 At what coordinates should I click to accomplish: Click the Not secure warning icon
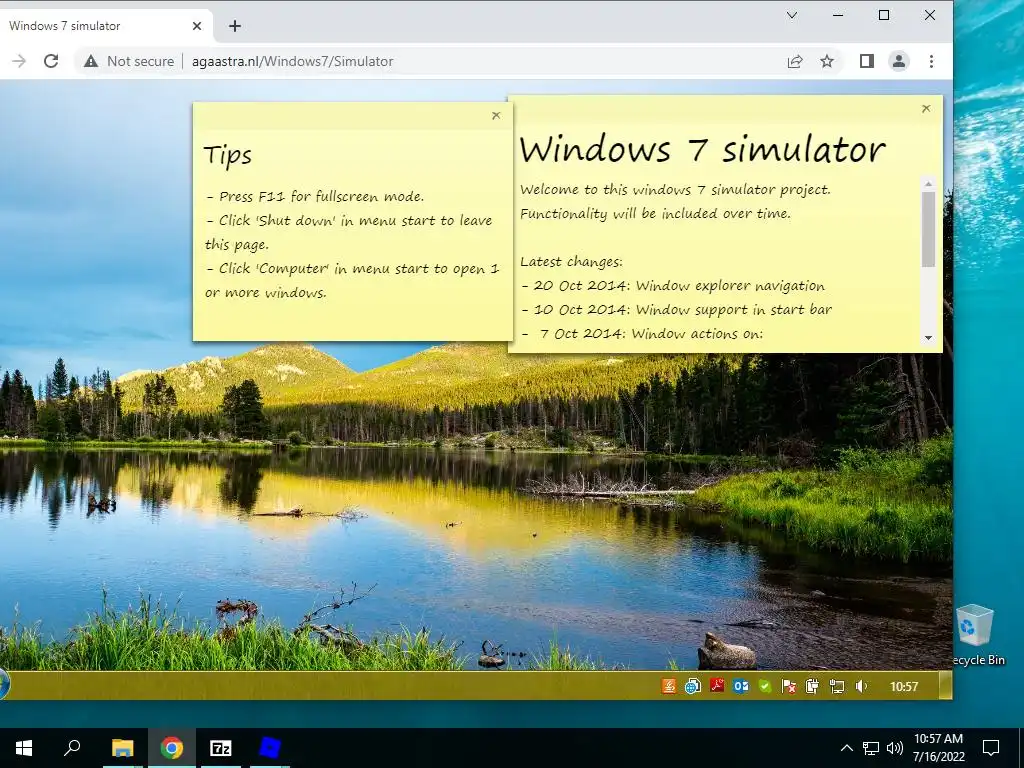(x=91, y=61)
